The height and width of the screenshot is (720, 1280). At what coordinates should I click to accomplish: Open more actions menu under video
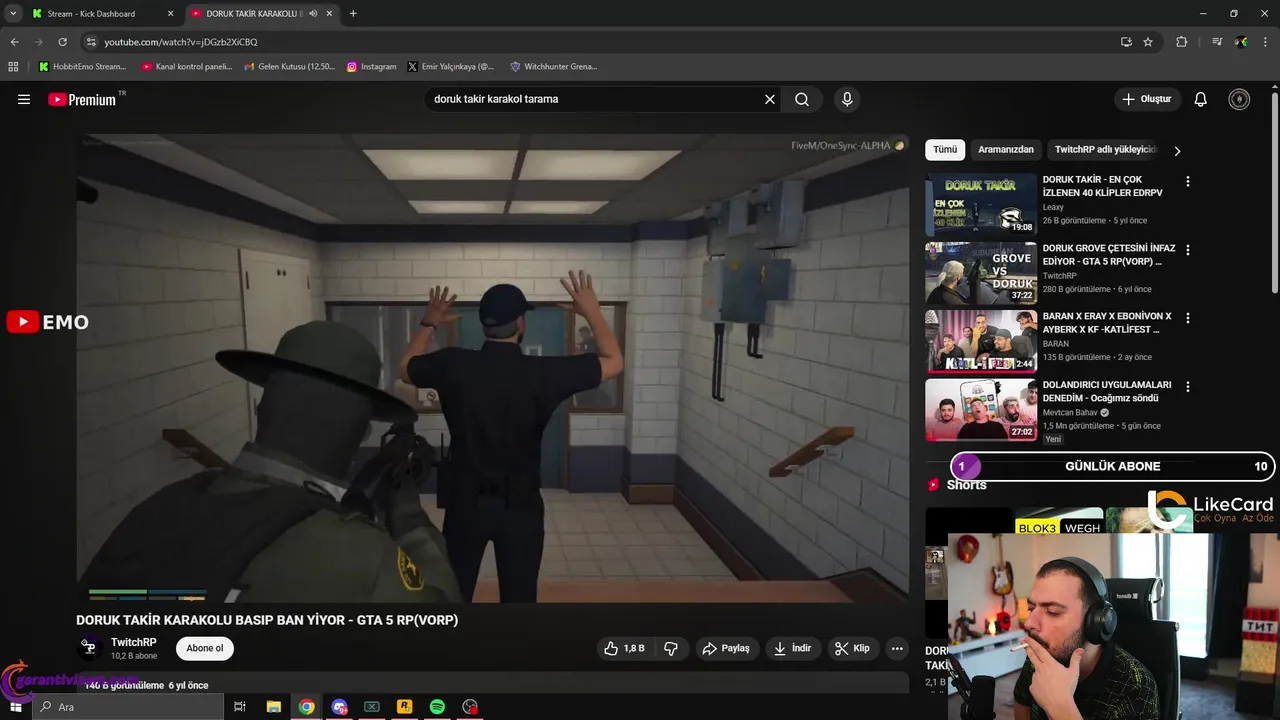tap(897, 648)
